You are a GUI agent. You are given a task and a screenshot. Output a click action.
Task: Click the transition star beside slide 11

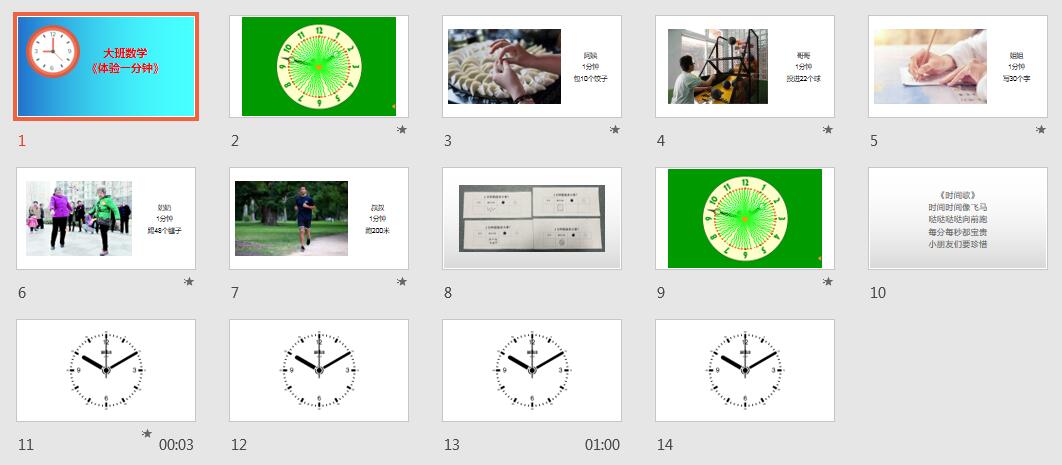[x=147, y=433]
